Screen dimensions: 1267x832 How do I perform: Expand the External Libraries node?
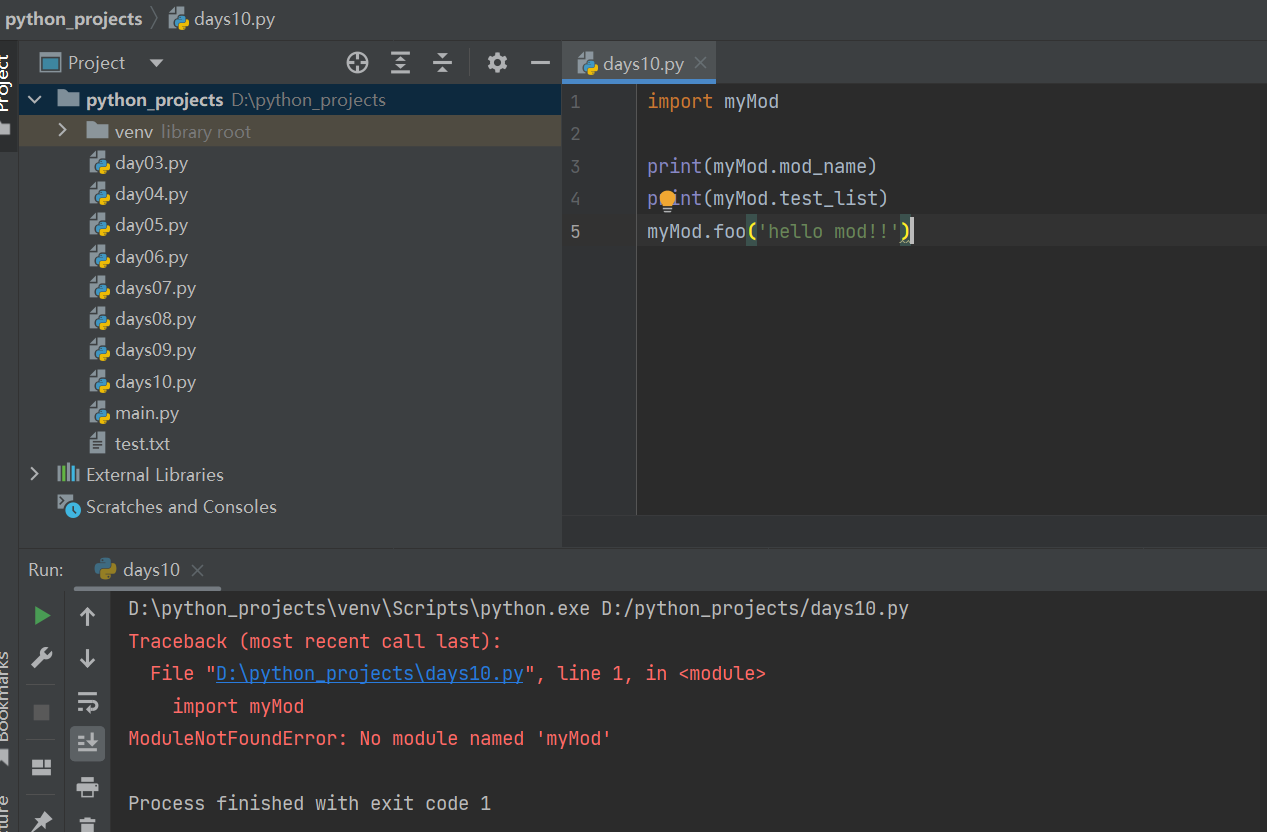[35, 474]
